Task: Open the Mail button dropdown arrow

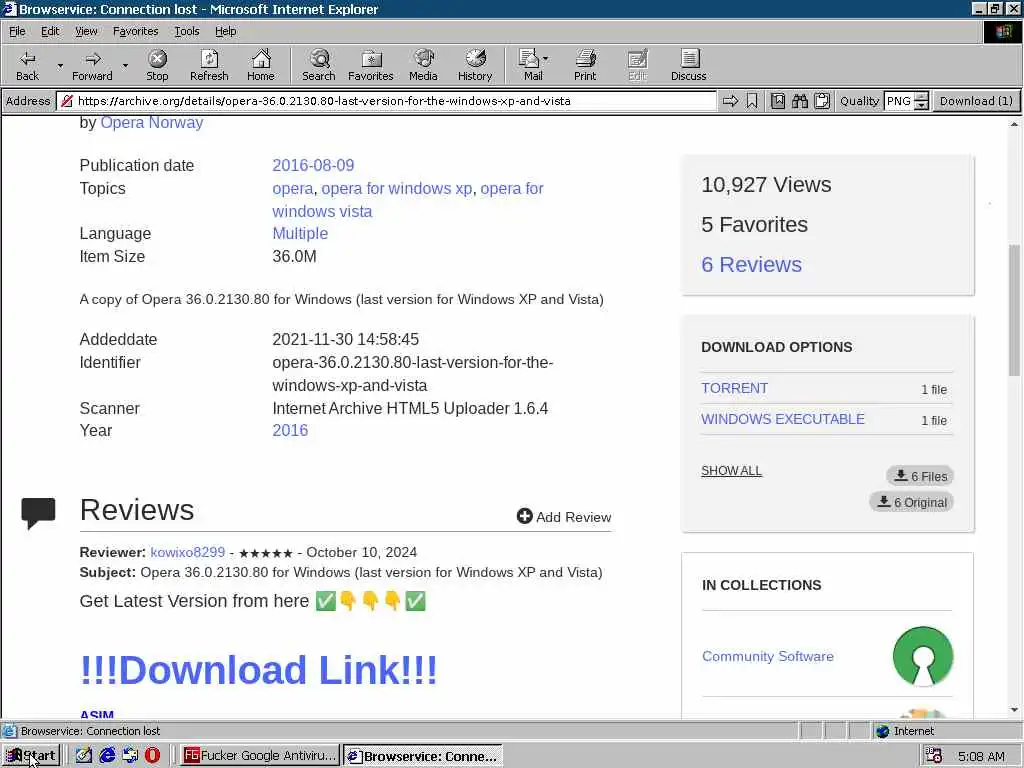Action: 545,59
